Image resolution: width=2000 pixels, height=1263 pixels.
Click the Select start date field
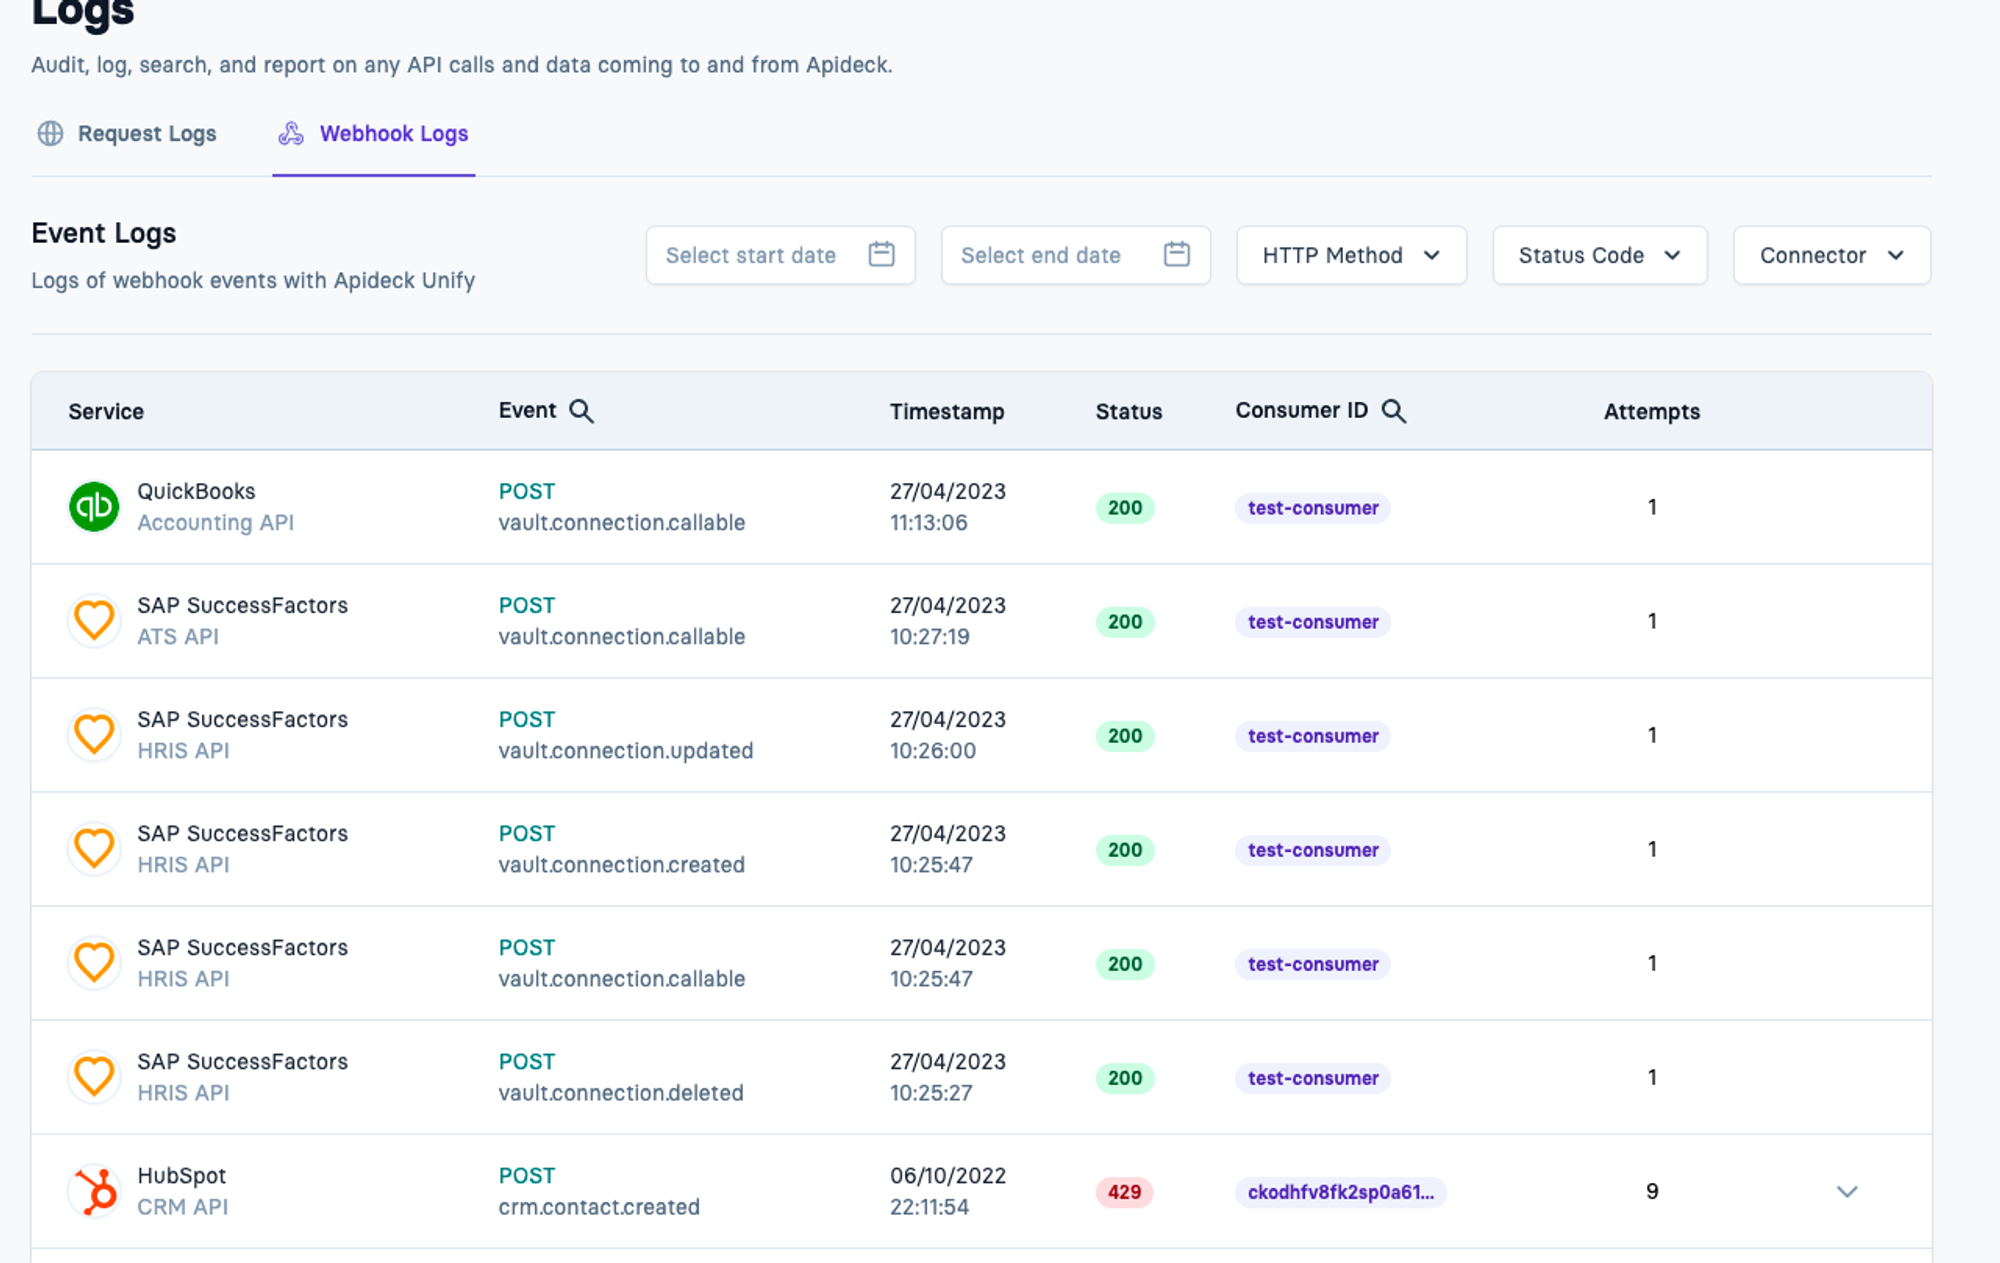(780, 255)
